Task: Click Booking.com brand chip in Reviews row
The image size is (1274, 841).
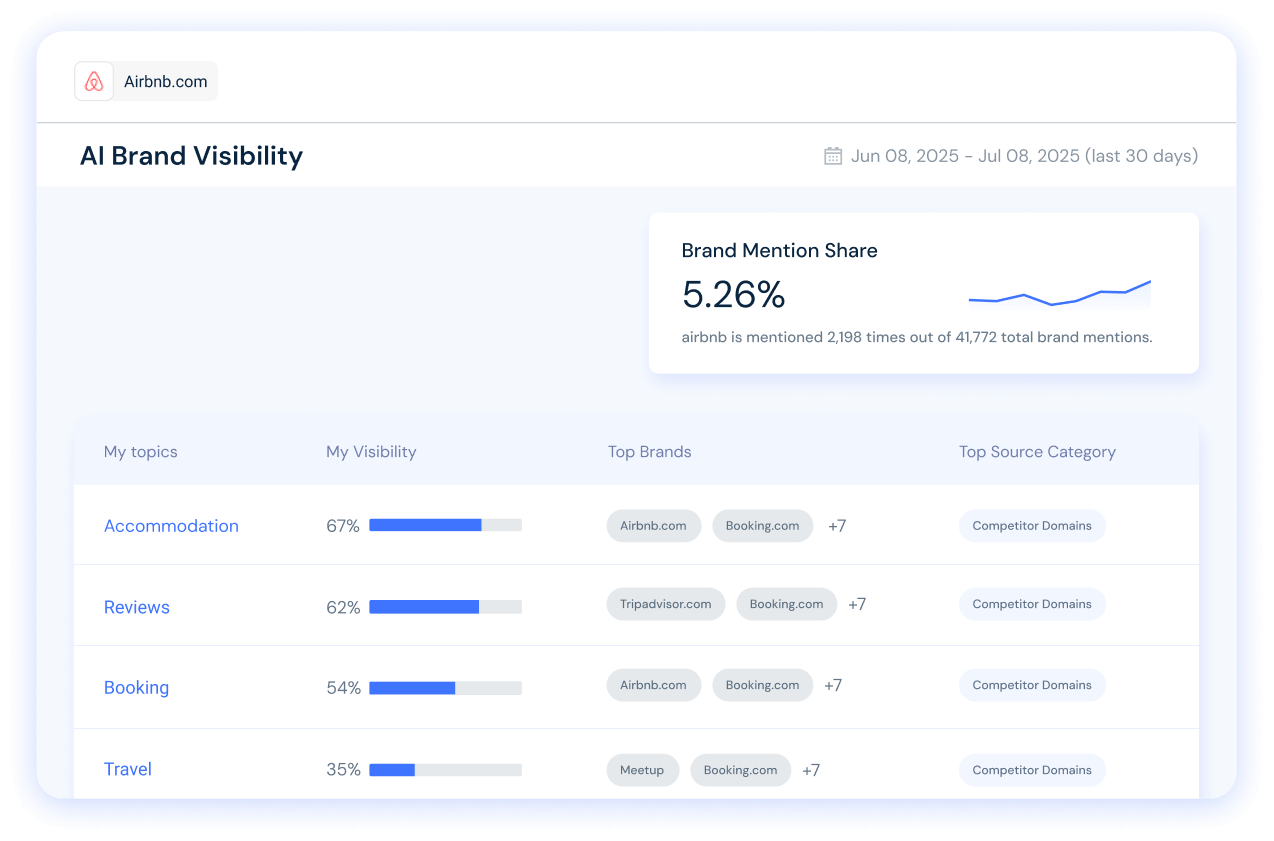Action: pyautogui.click(x=786, y=604)
